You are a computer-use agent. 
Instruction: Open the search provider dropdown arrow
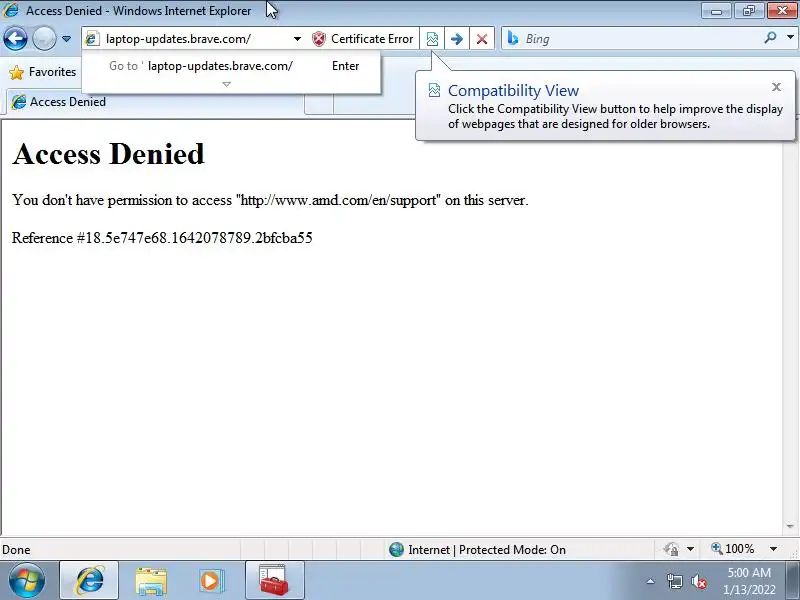point(790,38)
